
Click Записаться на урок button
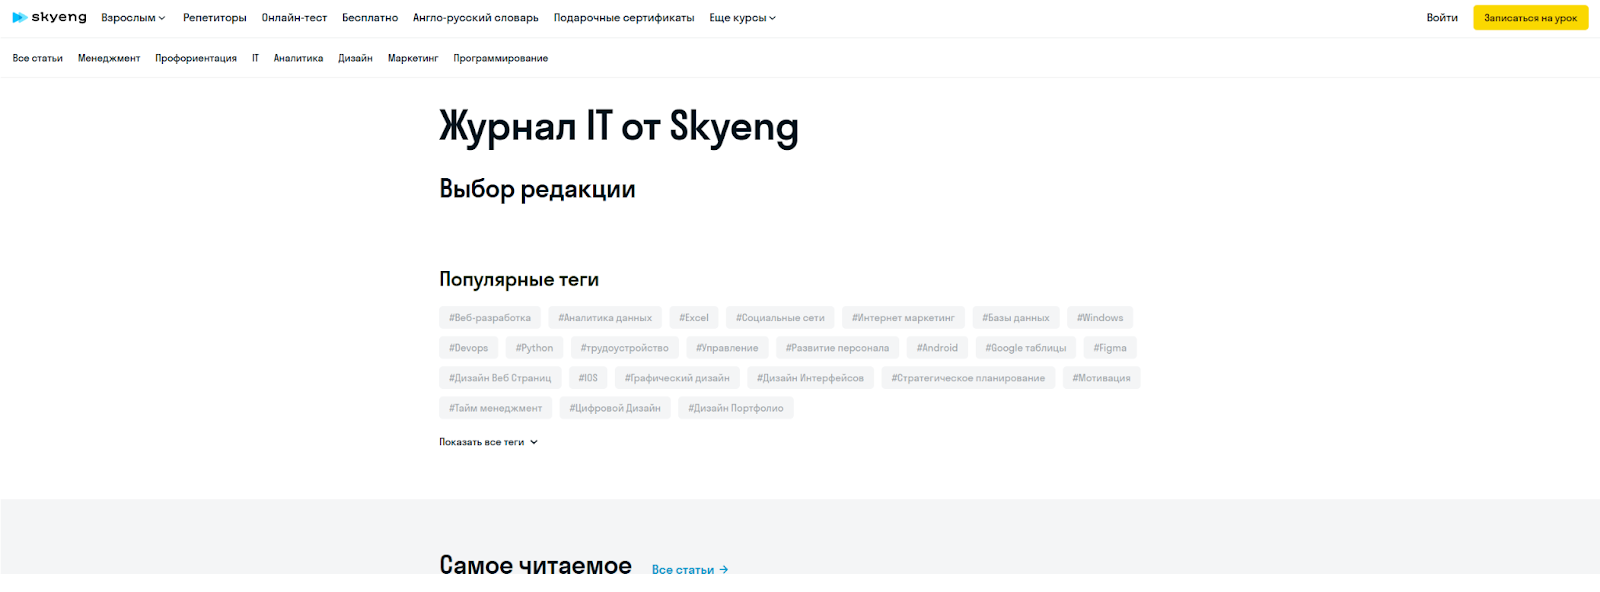[x=1530, y=18]
